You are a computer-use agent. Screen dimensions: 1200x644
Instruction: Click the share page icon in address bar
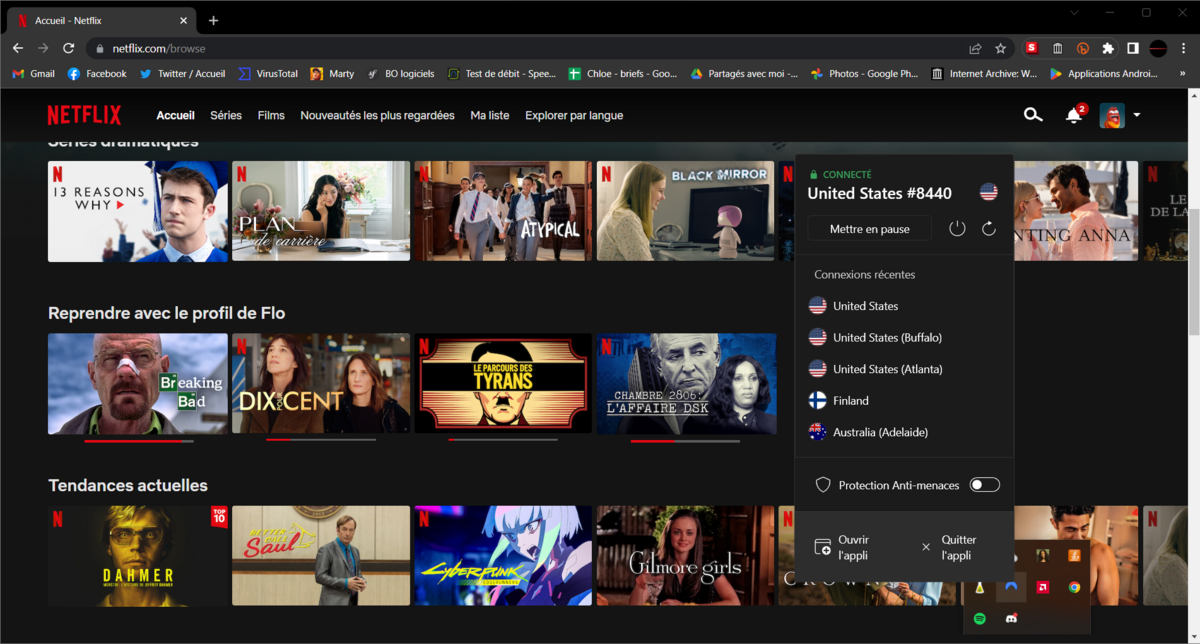(x=975, y=48)
